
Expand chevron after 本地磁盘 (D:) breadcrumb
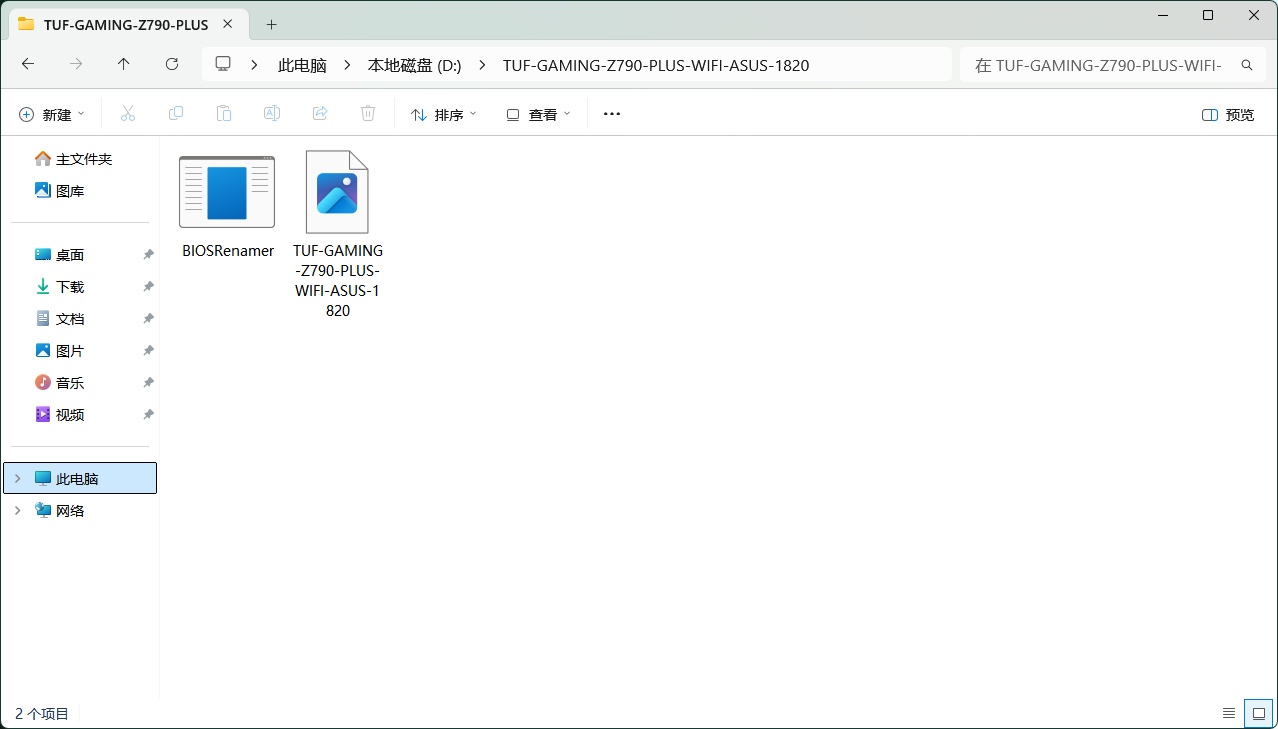pyautogui.click(x=482, y=65)
